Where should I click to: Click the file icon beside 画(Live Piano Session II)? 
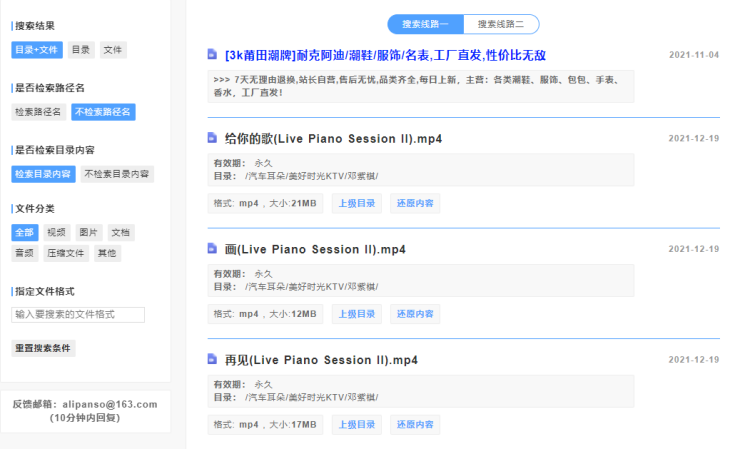click(x=212, y=248)
